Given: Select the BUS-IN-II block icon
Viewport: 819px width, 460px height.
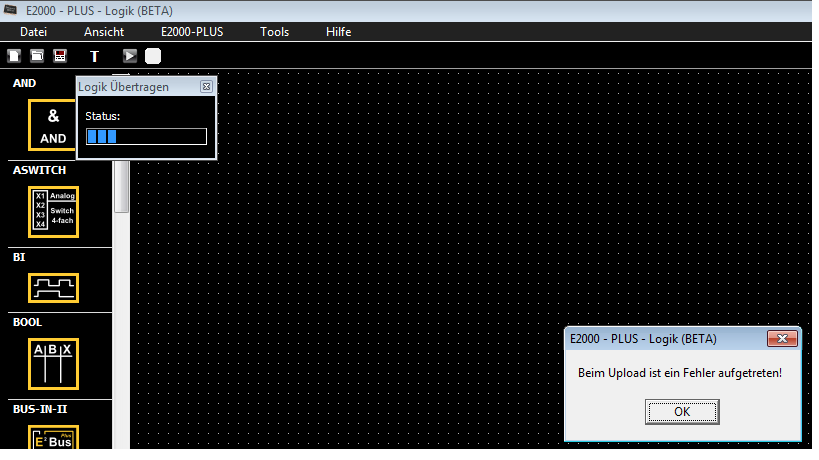Looking at the screenshot, I should tap(53, 437).
